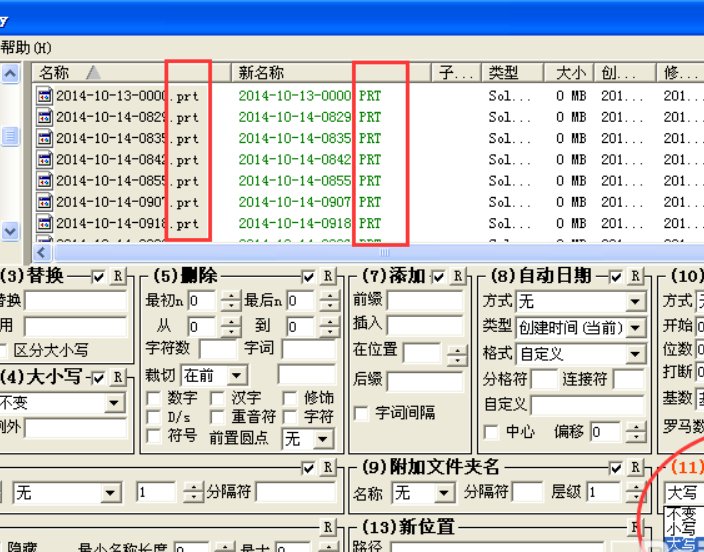Enable the 字词间隔 checkbox

pyautogui.click(x=361, y=413)
